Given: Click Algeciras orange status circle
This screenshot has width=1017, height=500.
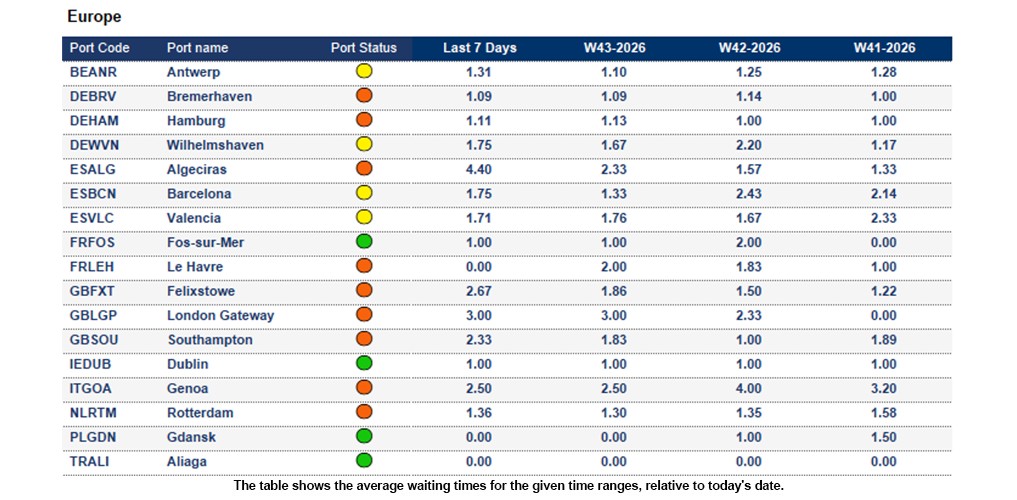Looking at the screenshot, I should [364, 169].
